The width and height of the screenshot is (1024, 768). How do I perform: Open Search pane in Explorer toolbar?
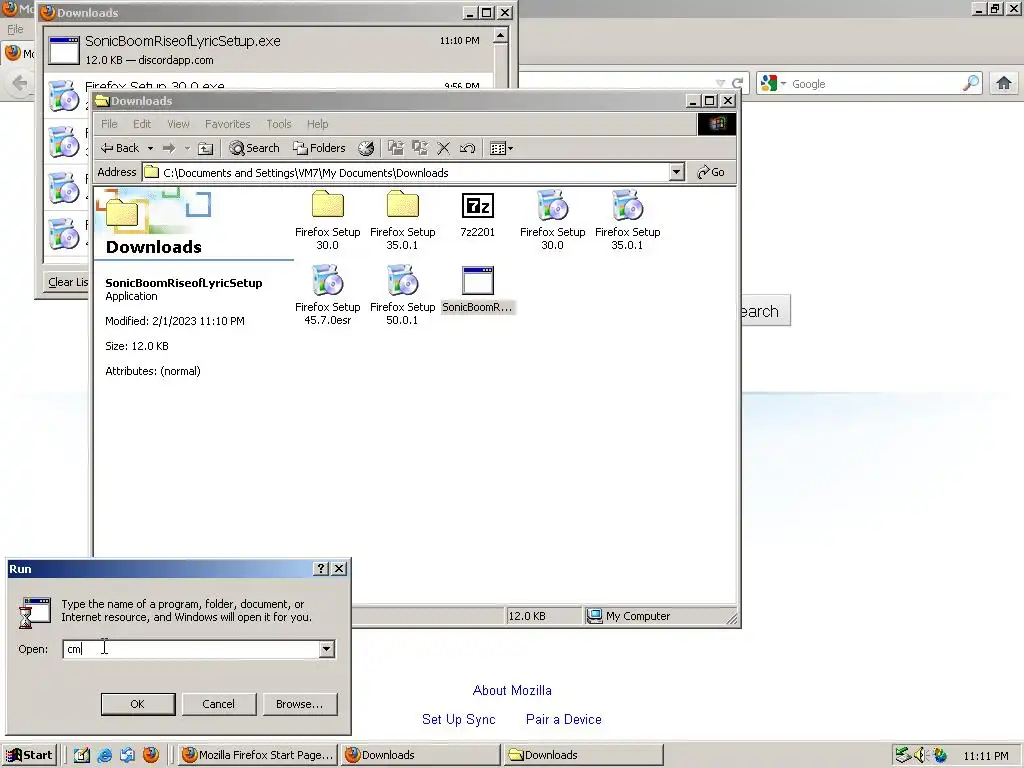254,148
